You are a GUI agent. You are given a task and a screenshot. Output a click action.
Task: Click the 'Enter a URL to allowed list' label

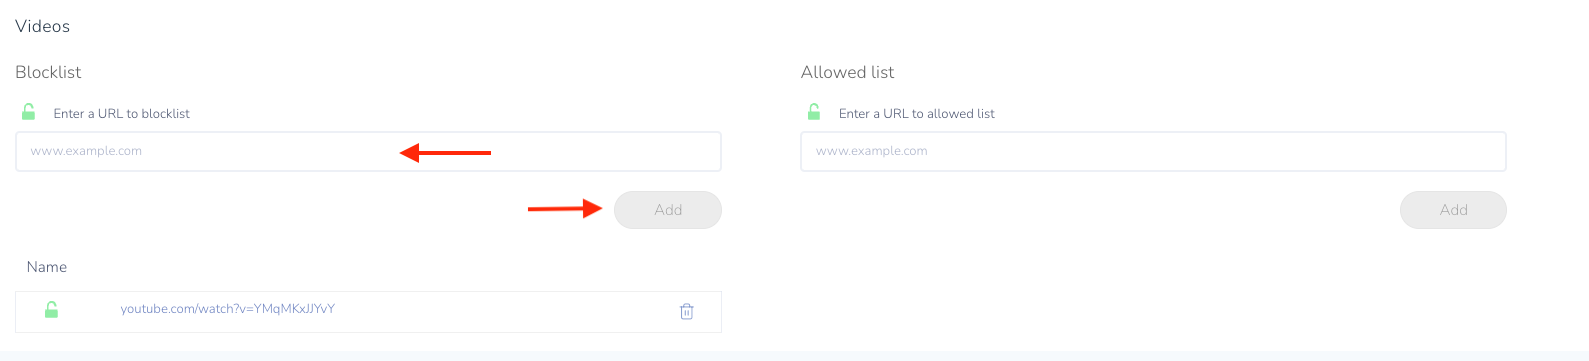click(917, 114)
